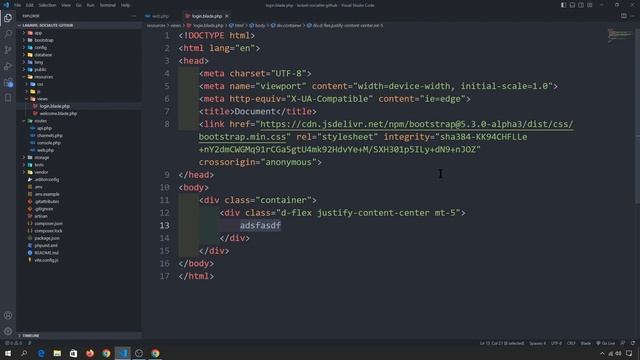Viewport: 640px width, 360px height.
Task: Open the Windows Start menu
Action: click(x=8, y=353)
